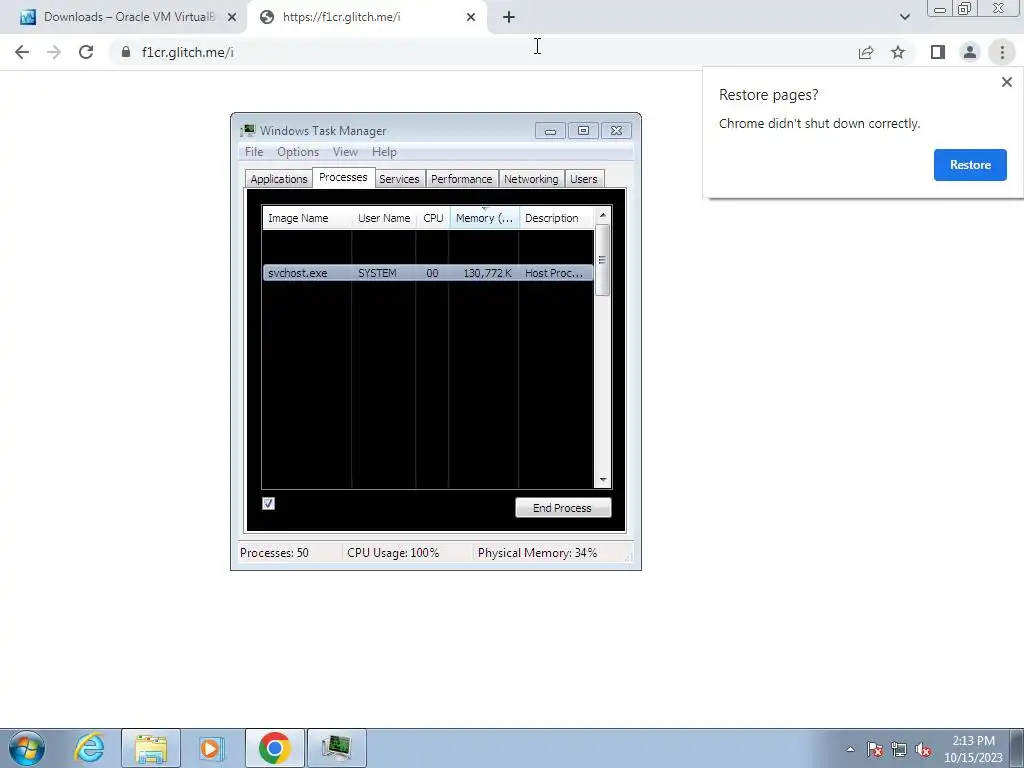This screenshot has width=1024, height=768.
Task: Open Windows Explorer folder taskbar icon
Action: [x=151, y=748]
